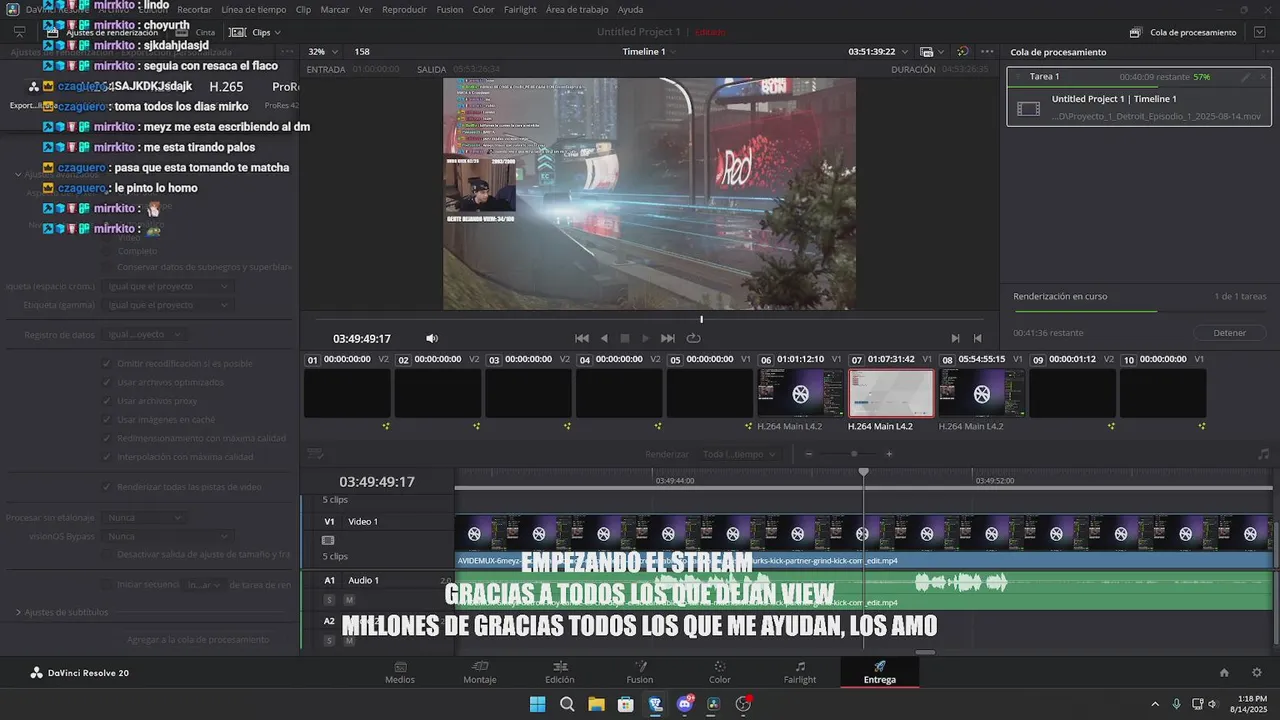Toggle Omitir recodificación si es posible
1280x720 pixels.
[x=107, y=363]
